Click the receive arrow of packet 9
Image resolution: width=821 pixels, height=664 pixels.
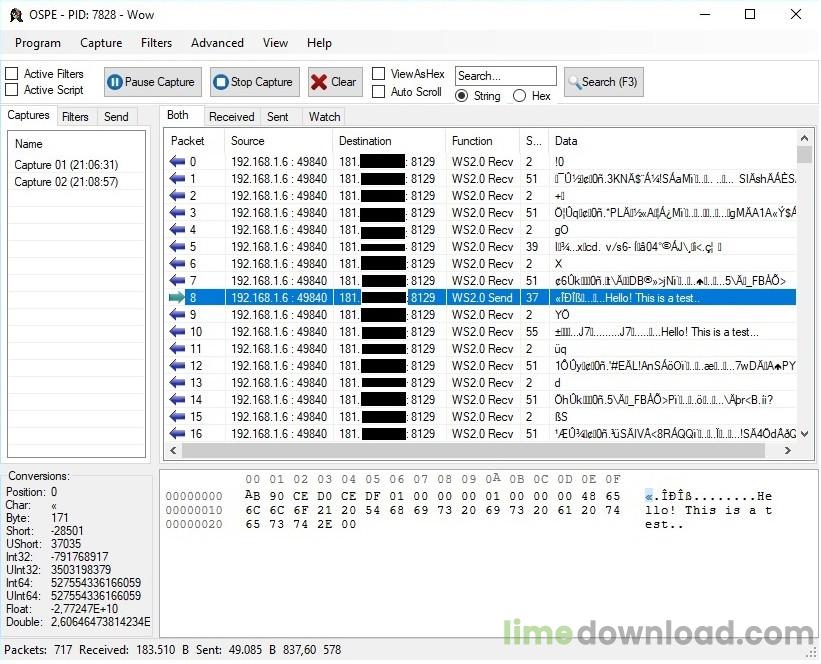pos(177,315)
